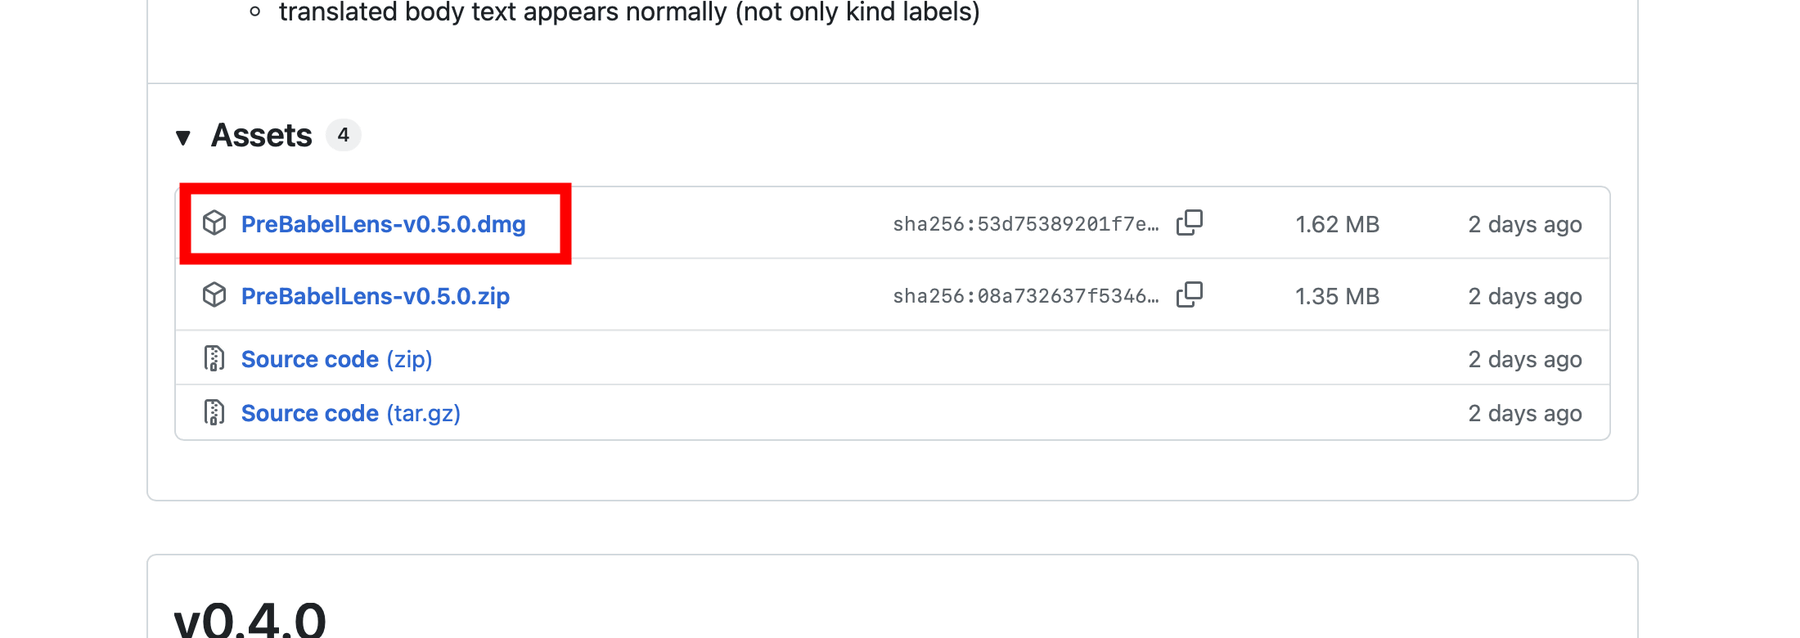Copy the sha256 hash for the zip
This screenshot has height=638, width=1800.
click(x=1189, y=295)
